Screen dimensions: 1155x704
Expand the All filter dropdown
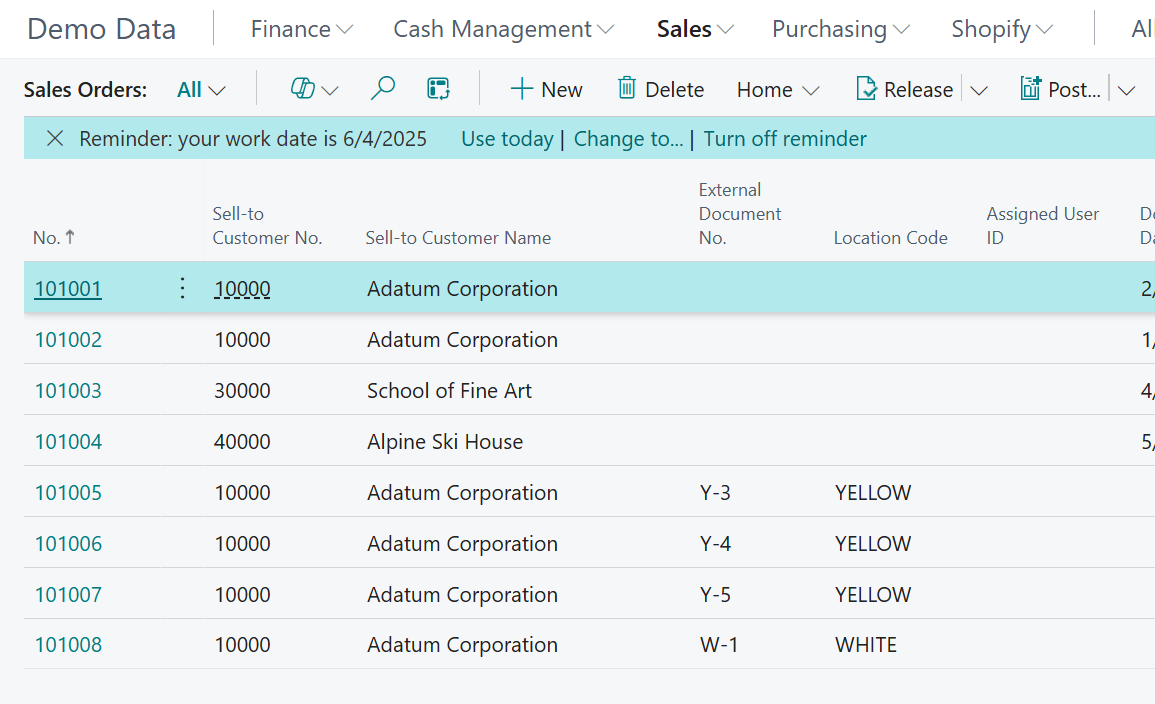click(x=200, y=89)
